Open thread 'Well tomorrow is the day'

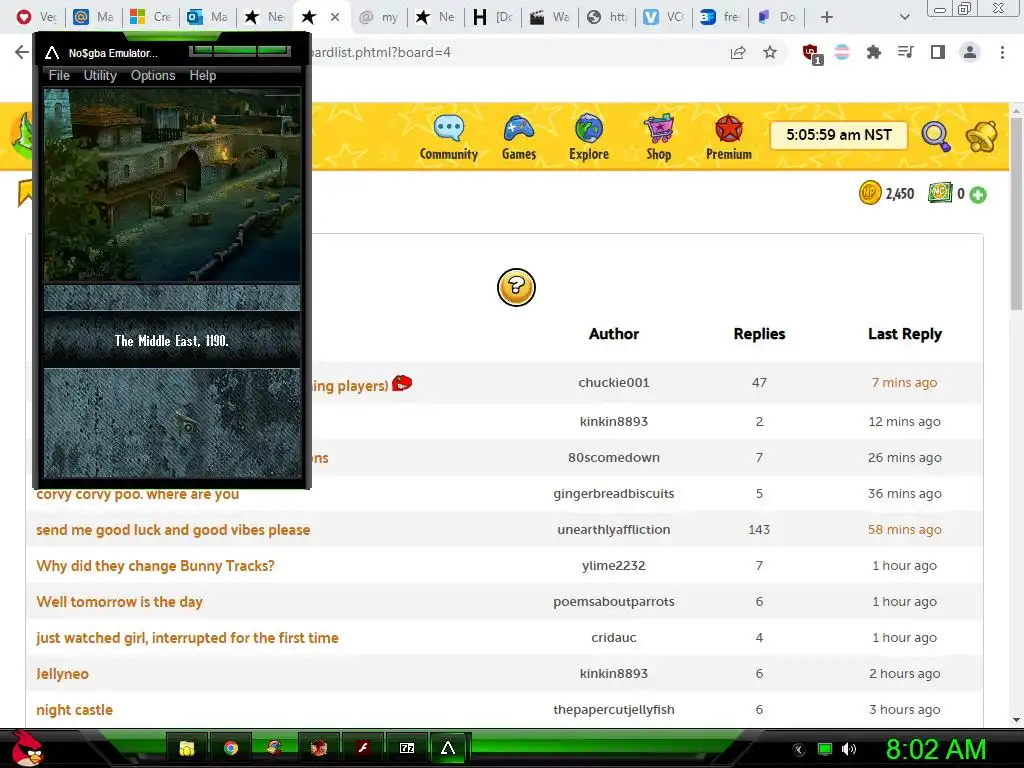tap(120, 601)
